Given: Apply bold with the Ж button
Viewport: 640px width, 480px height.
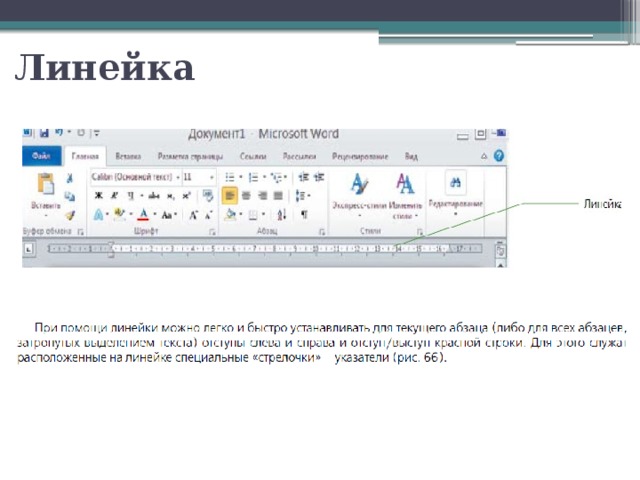Looking at the screenshot, I should coord(98,196).
